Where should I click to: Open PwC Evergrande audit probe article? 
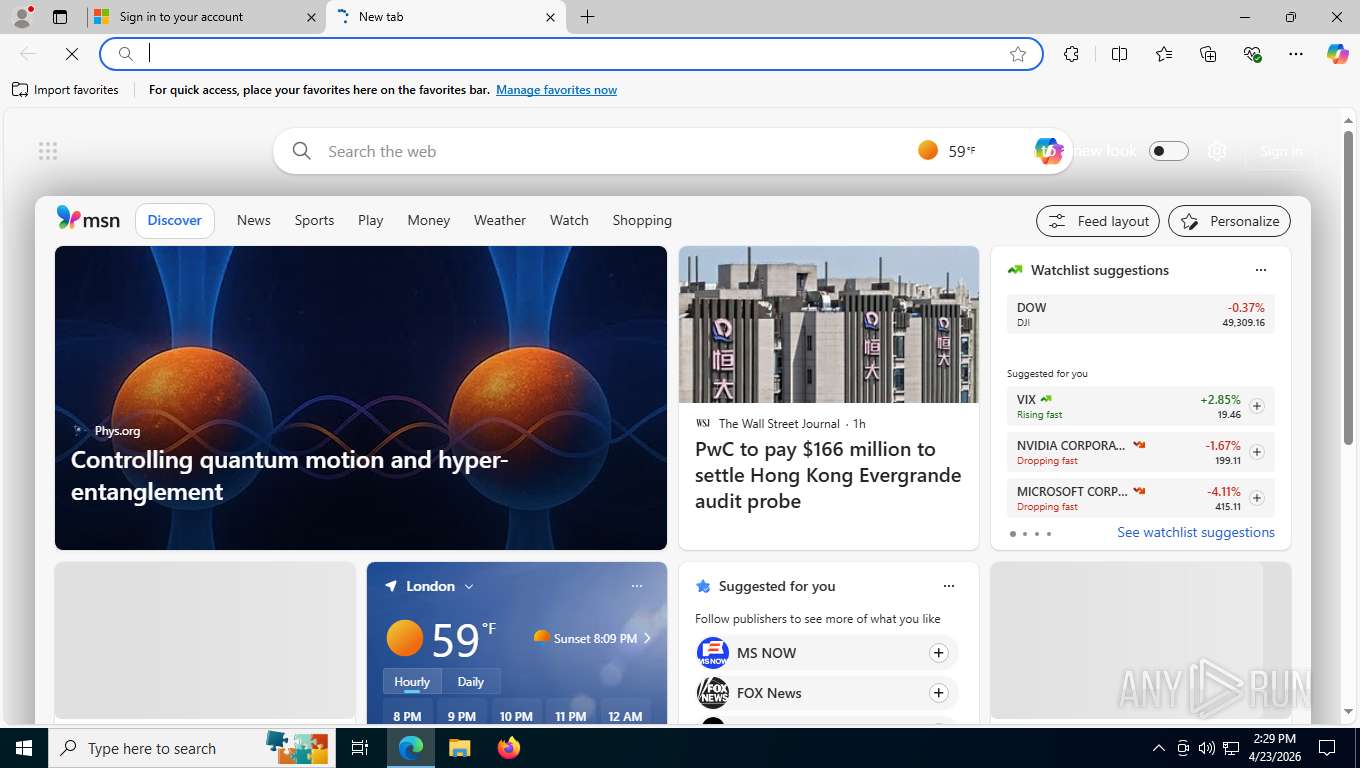coord(828,475)
